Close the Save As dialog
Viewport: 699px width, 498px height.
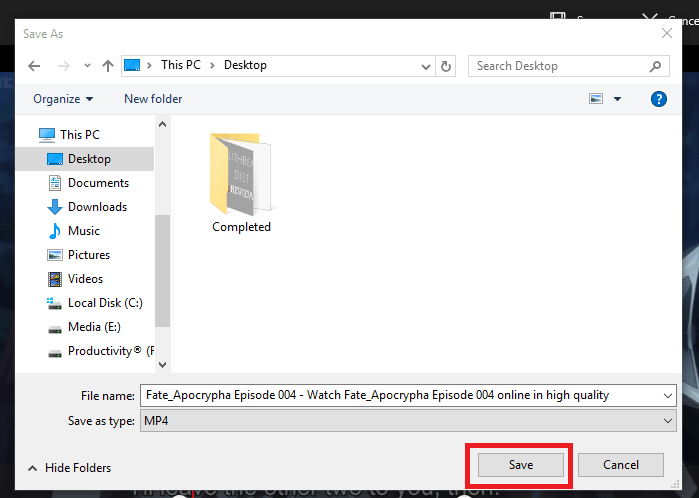coord(666,33)
